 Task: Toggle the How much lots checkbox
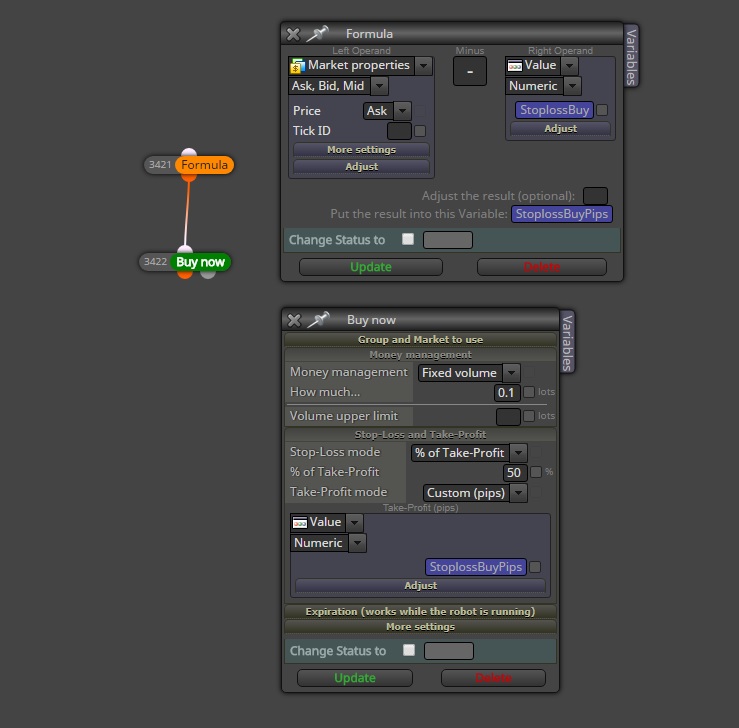pyautogui.click(x=529, y=392)
